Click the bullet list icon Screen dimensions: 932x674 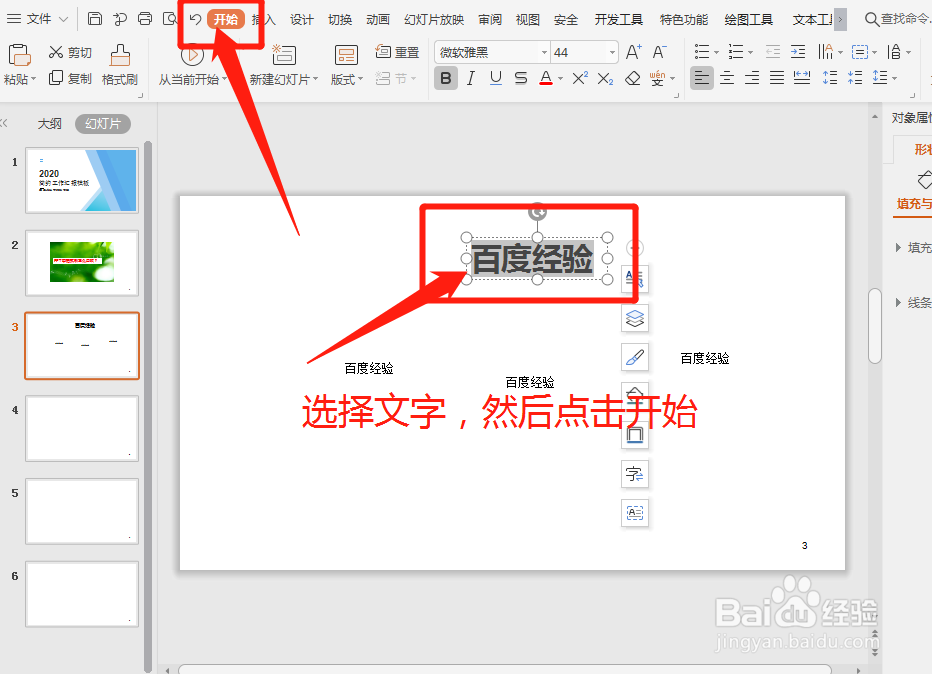(702, 52)
